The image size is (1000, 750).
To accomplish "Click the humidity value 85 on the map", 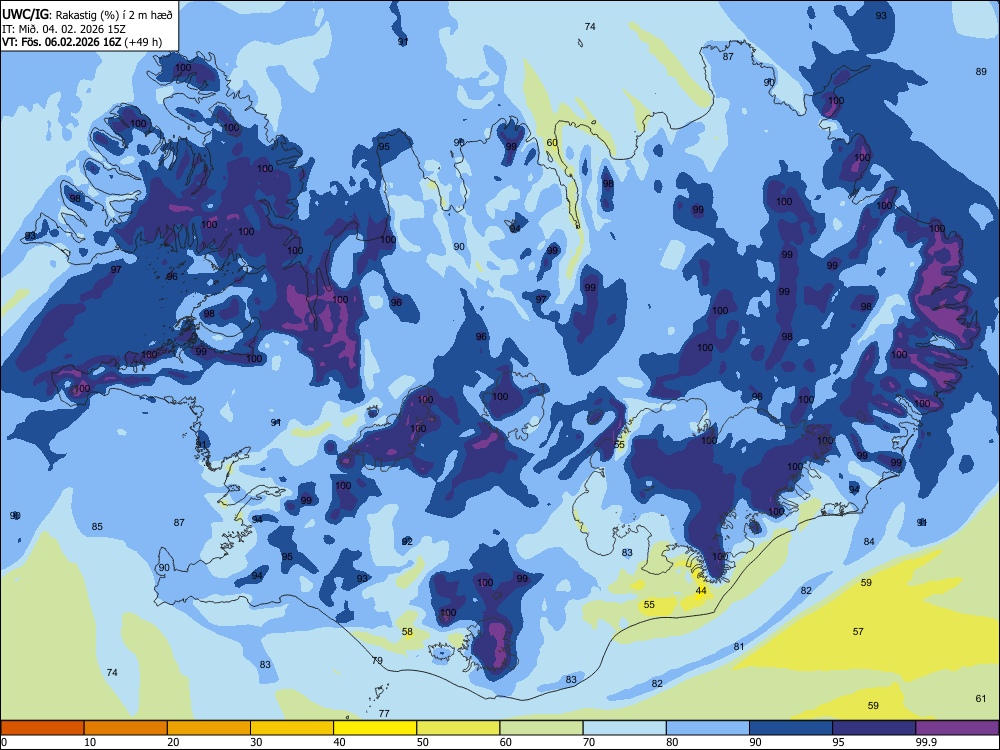I will (97, 526).
